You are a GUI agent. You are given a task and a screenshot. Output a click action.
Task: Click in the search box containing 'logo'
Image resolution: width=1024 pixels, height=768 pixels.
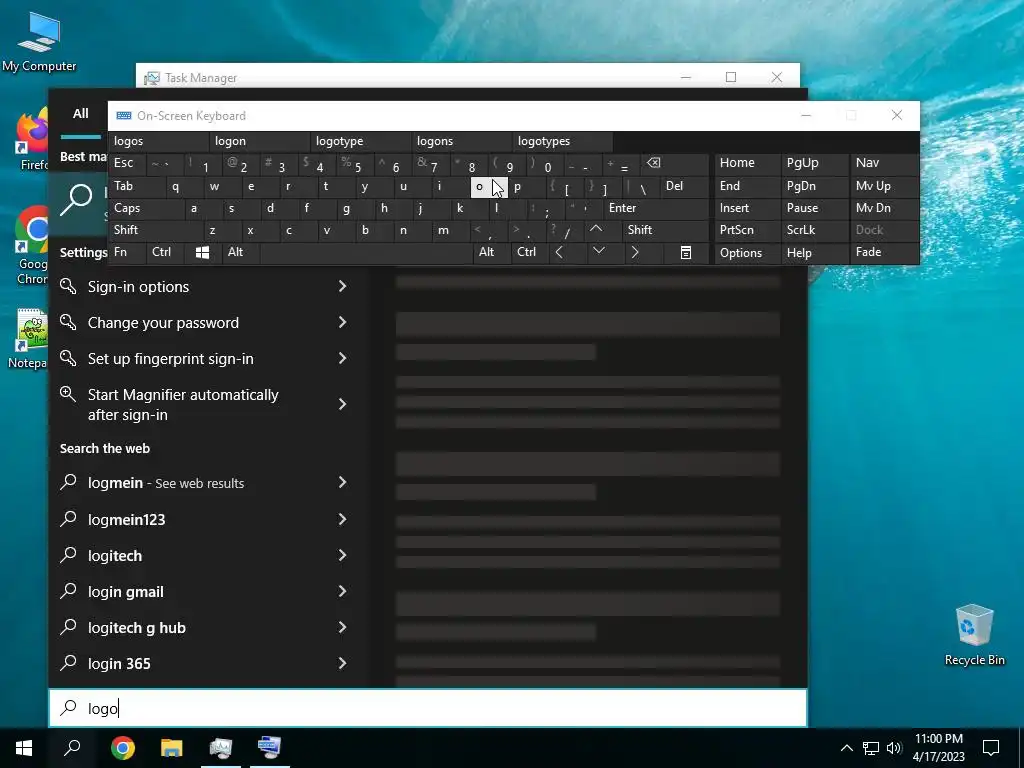tap(428, 708)
